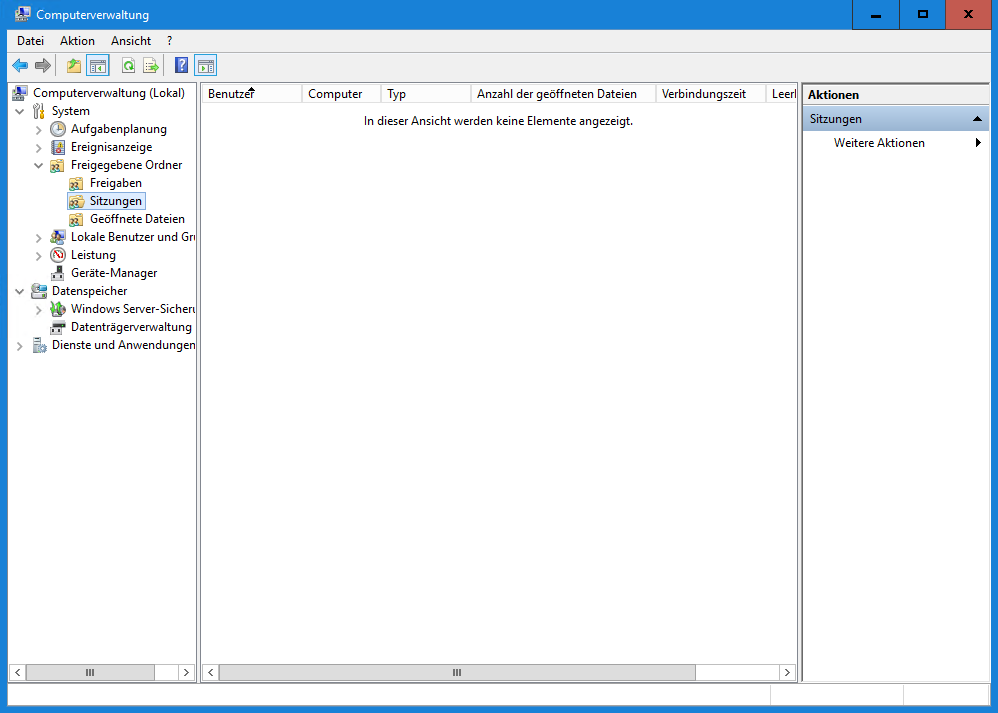Image resolution: width=998 pixels, height=713 pixels.
Task: Sort by the Typ column header
Action: tap(426, 94)
